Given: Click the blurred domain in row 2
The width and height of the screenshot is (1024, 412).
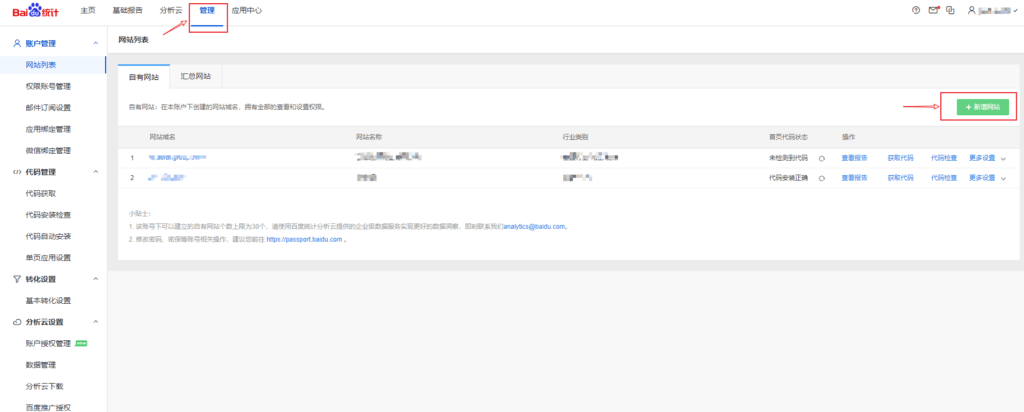Looking at the screenshot, I should 167,178.
